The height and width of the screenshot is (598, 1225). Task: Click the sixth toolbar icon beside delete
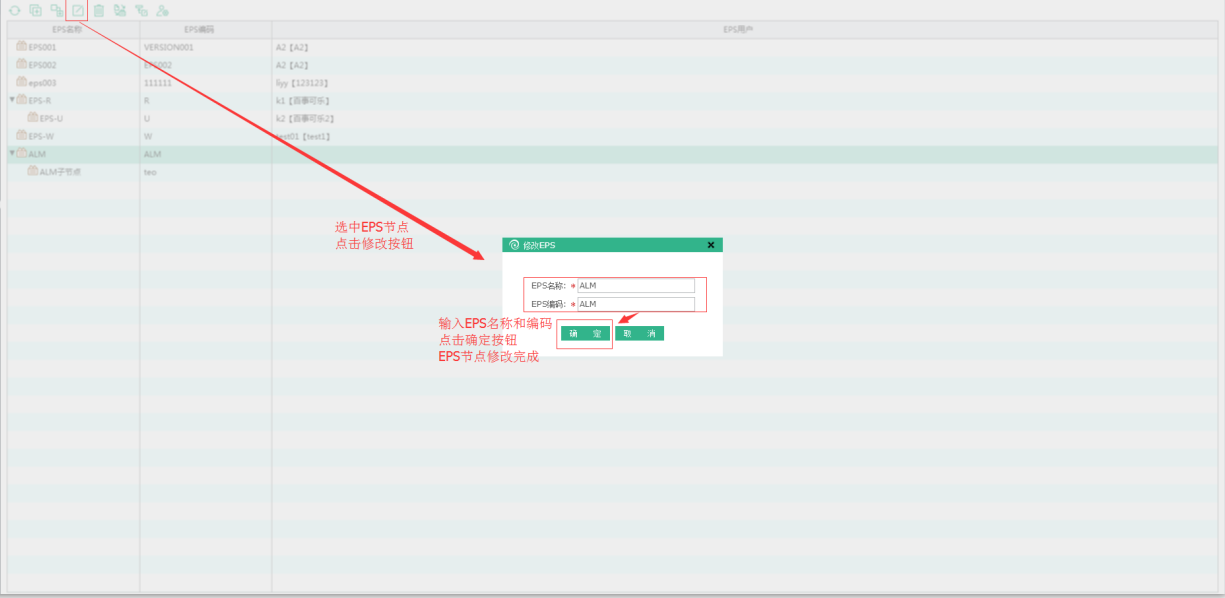pyautogui.click(x=120, y=10)
